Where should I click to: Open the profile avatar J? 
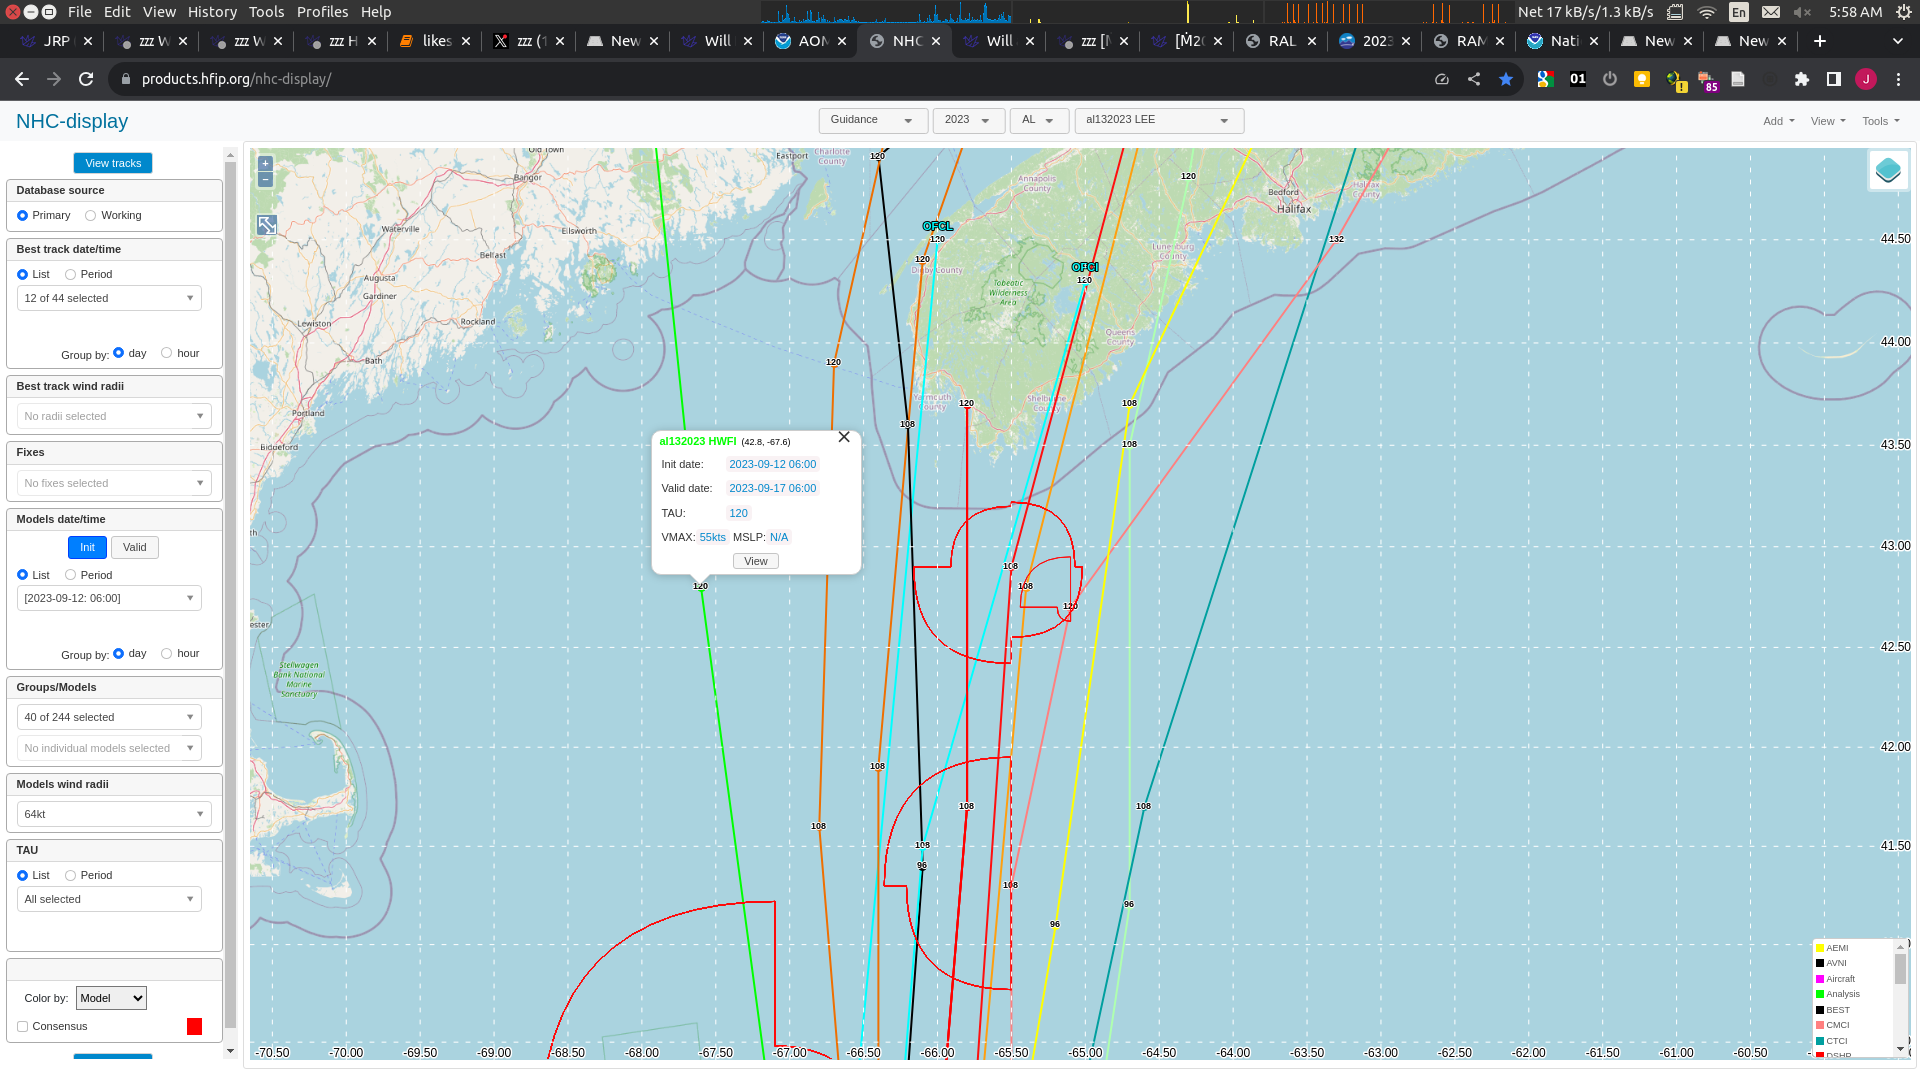point(1866,79)
